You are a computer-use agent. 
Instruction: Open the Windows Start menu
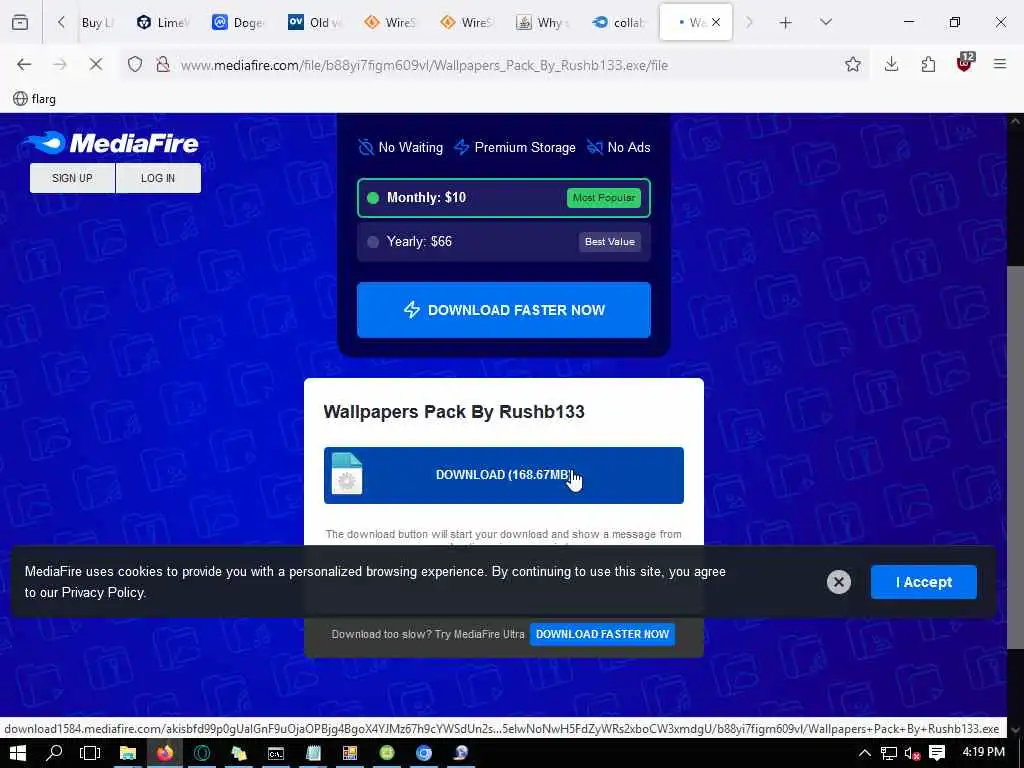[x=18, y=753]
